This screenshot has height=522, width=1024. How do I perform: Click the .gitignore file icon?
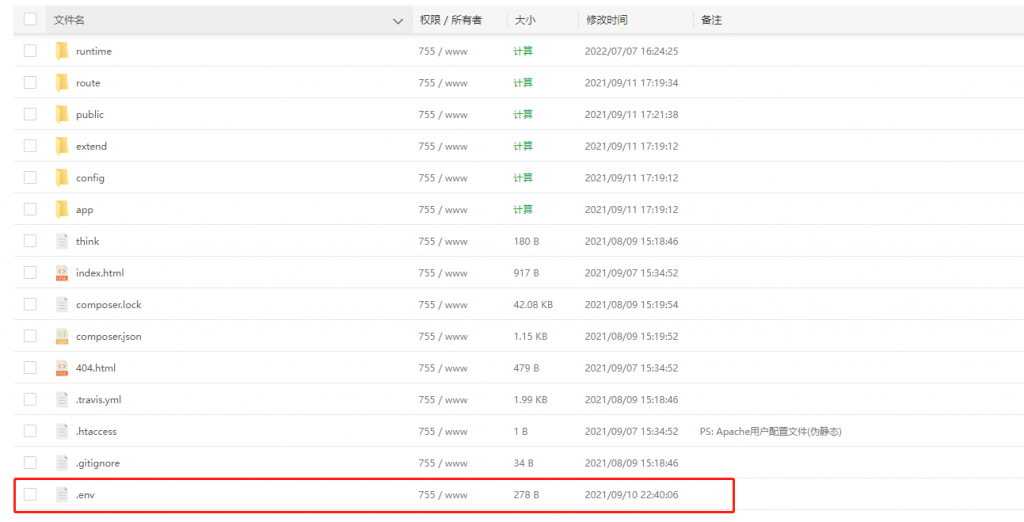pyautogui.click(x=62, y=463)
